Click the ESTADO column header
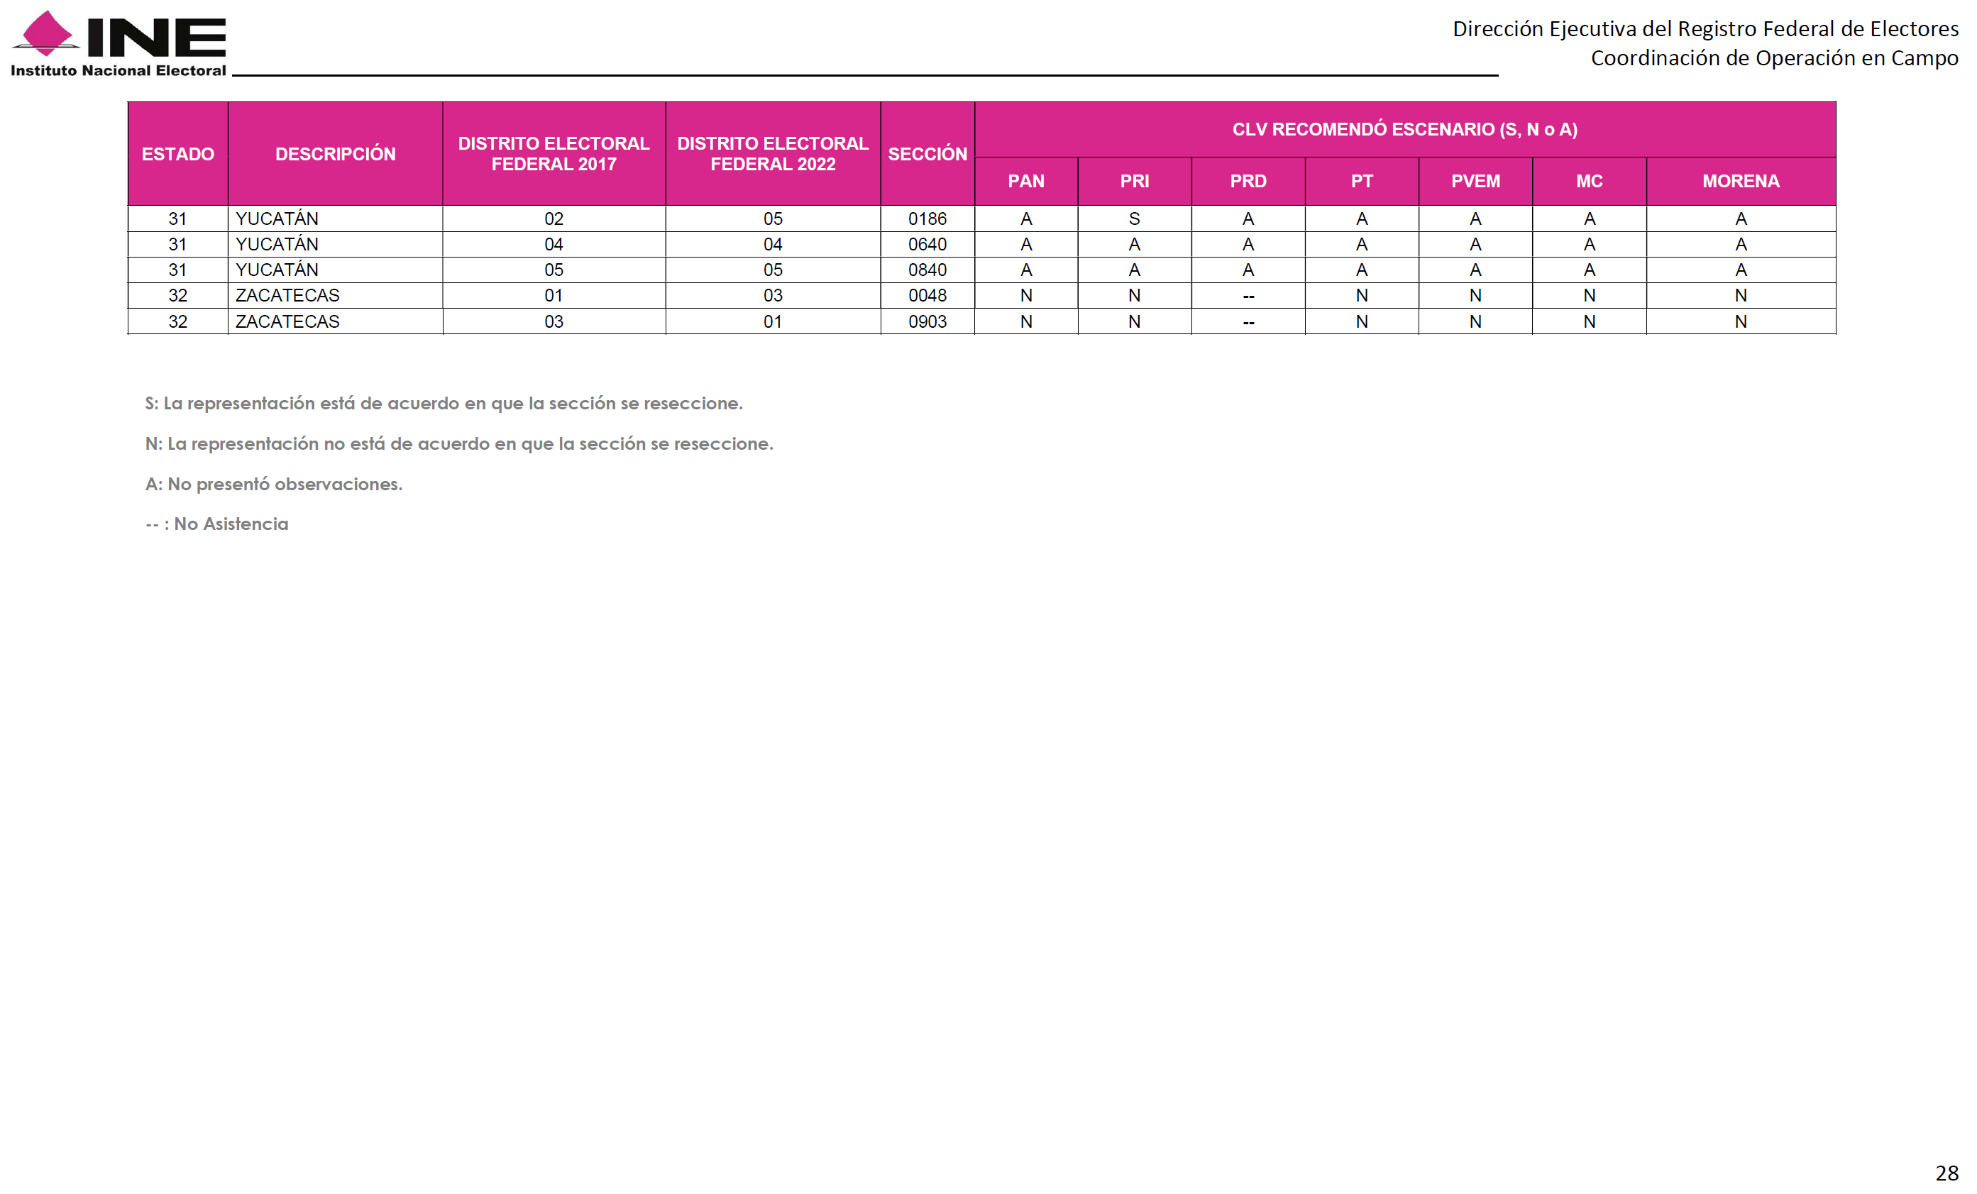1977x1194 pixels. point(178,154)
